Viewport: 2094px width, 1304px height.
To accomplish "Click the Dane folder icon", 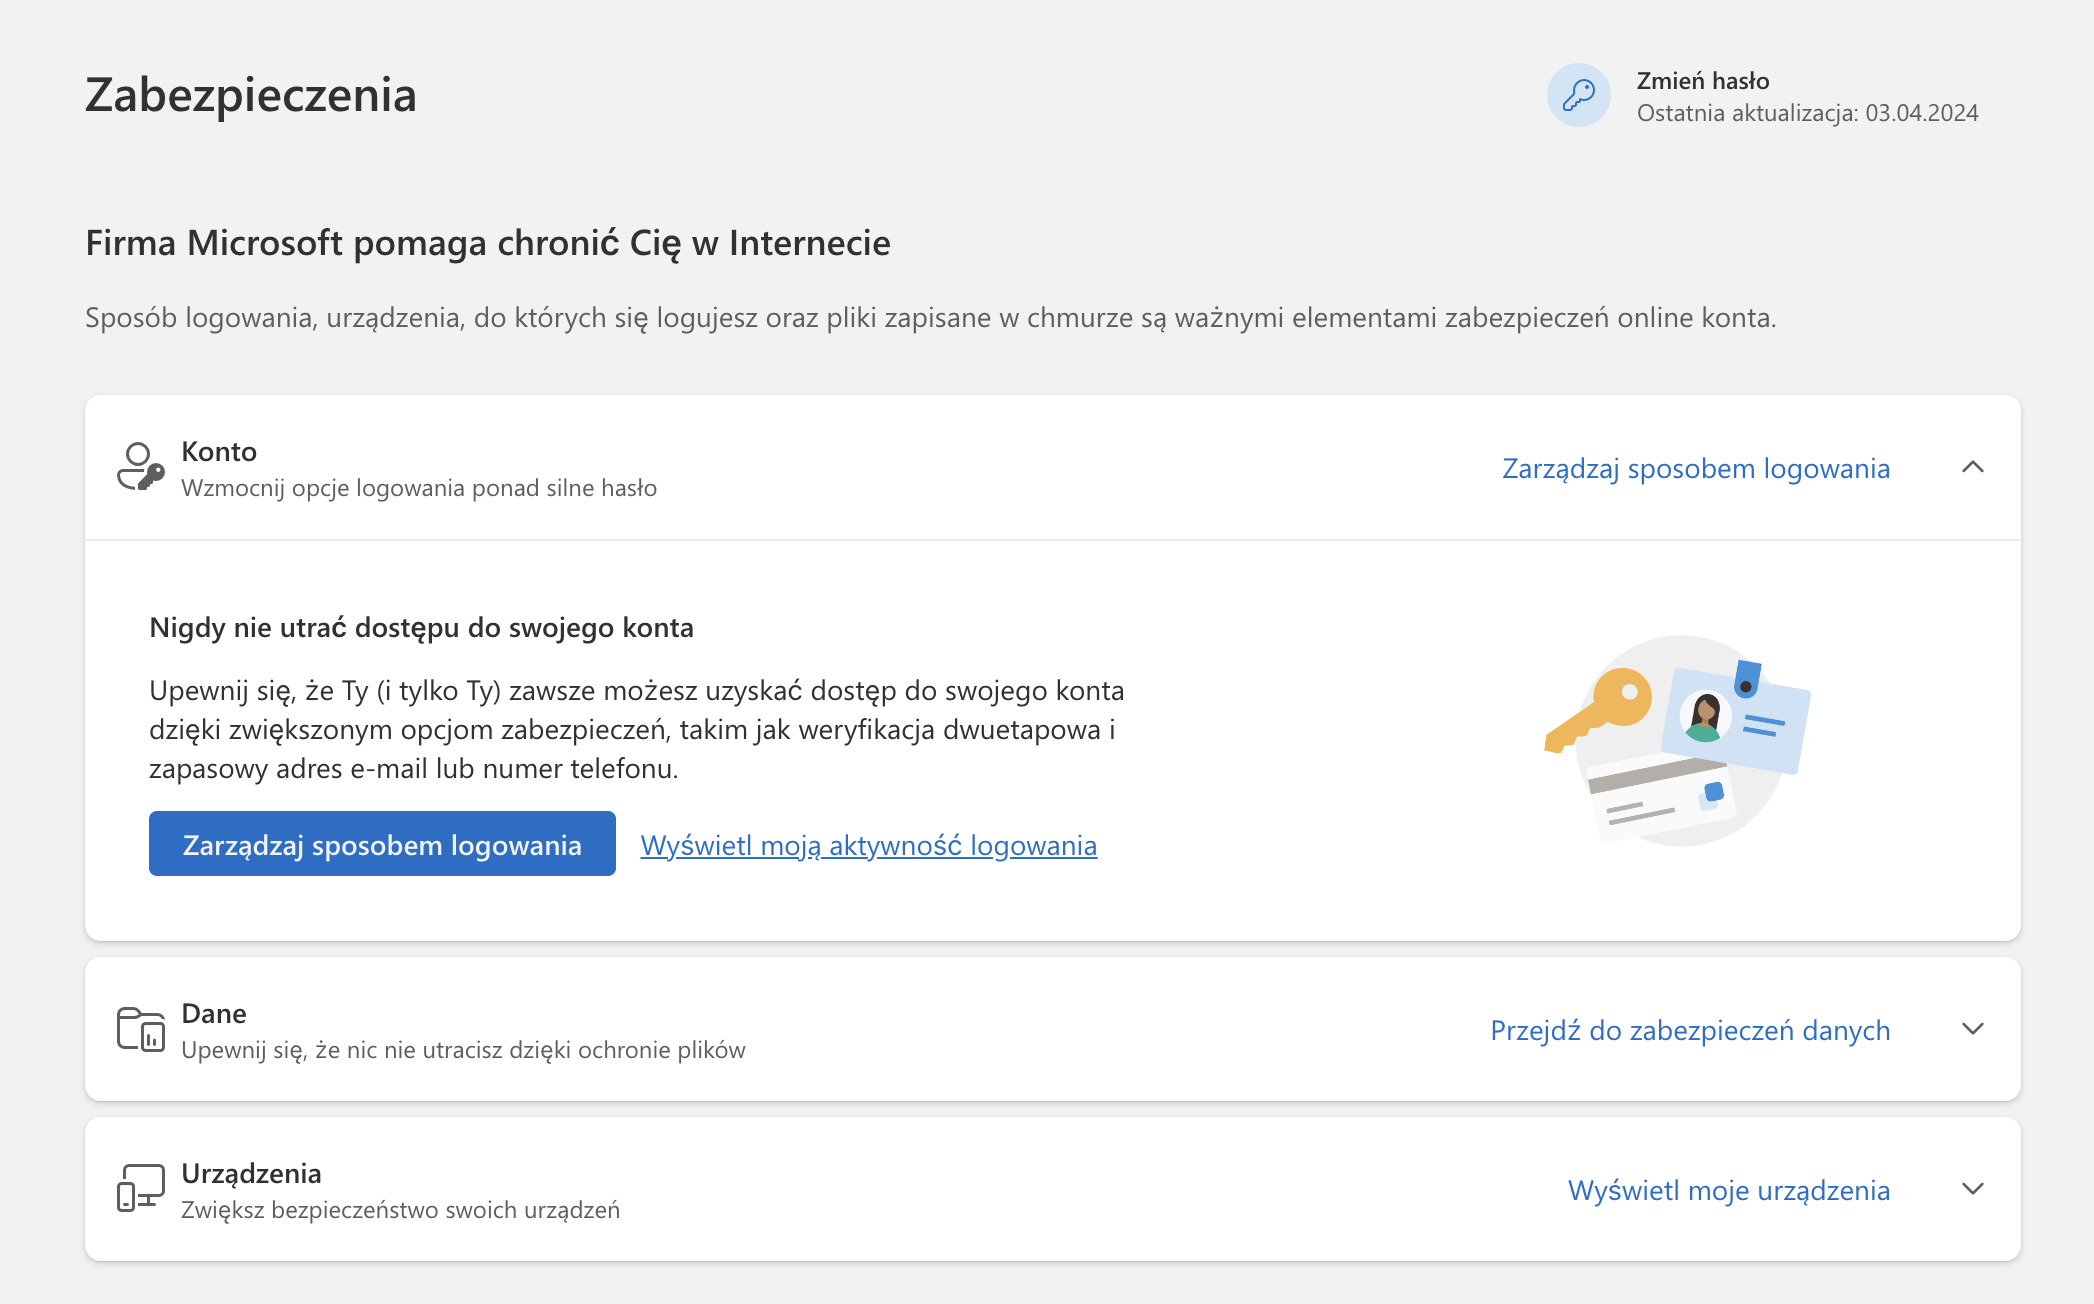I will coord(140,1029).
